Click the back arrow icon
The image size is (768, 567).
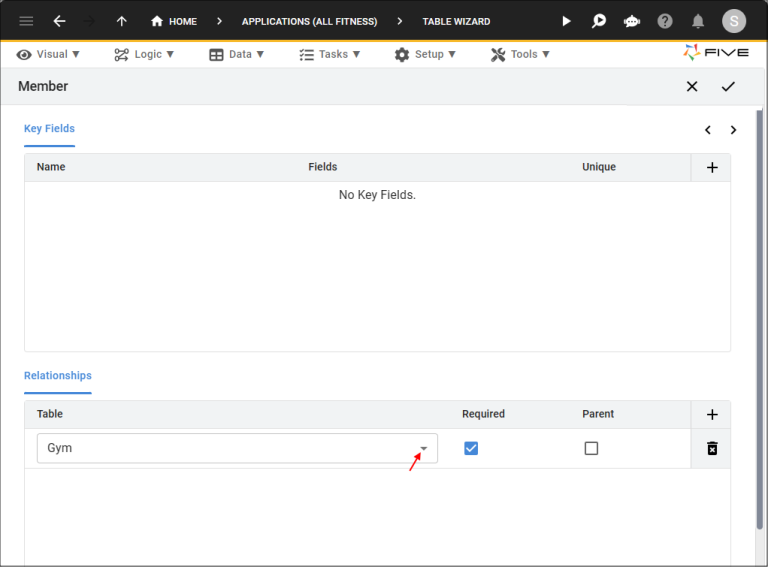coord(59,21)
